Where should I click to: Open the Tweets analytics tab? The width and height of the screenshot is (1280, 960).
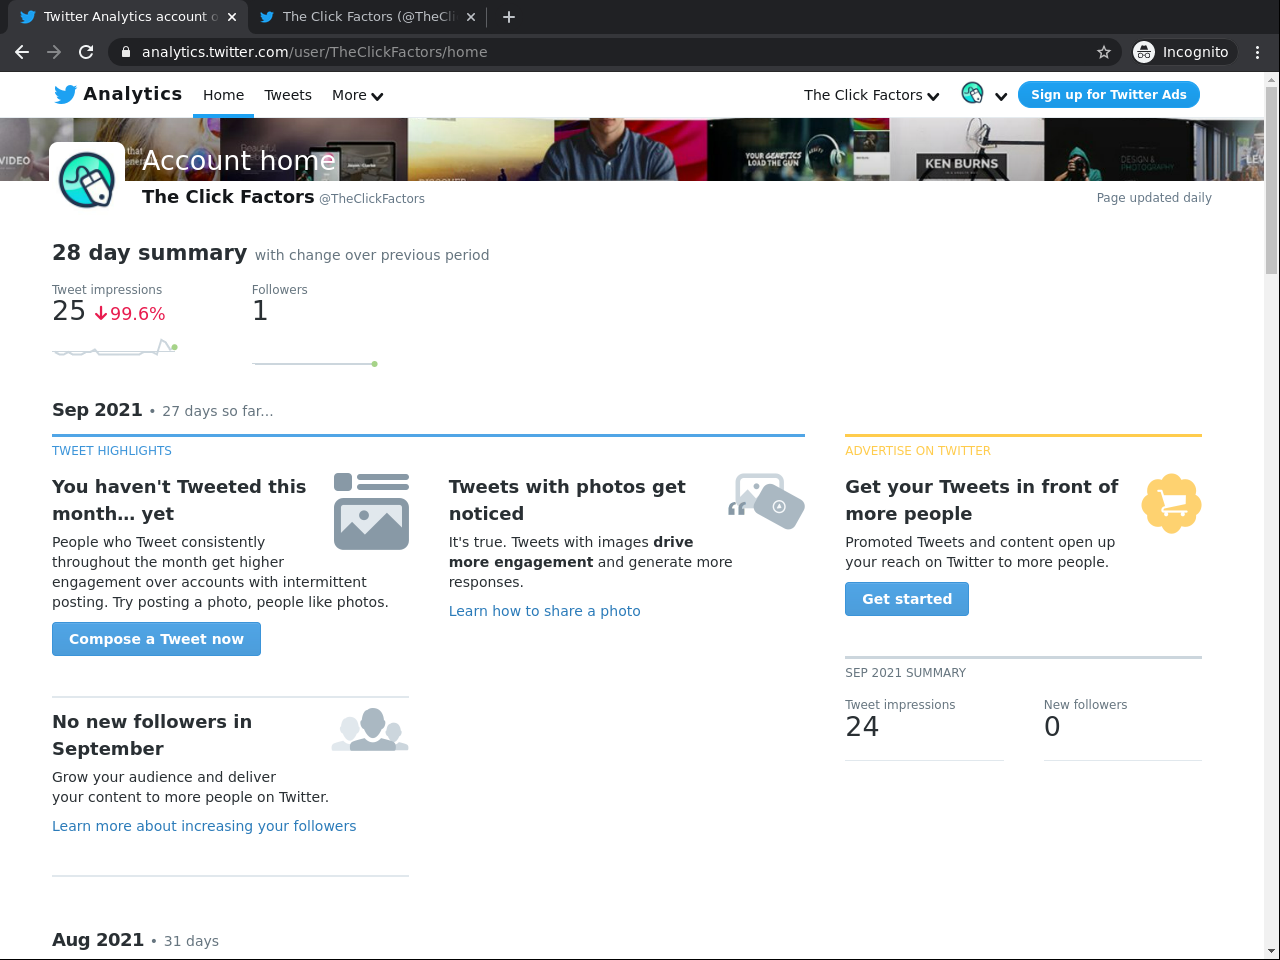pyautogui.click(x=288, y=95)
